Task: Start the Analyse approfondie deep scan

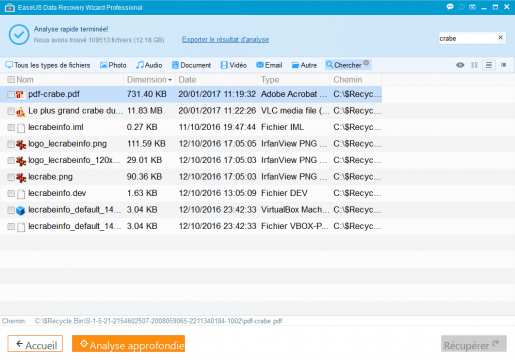Action: [x=128, y=344]
